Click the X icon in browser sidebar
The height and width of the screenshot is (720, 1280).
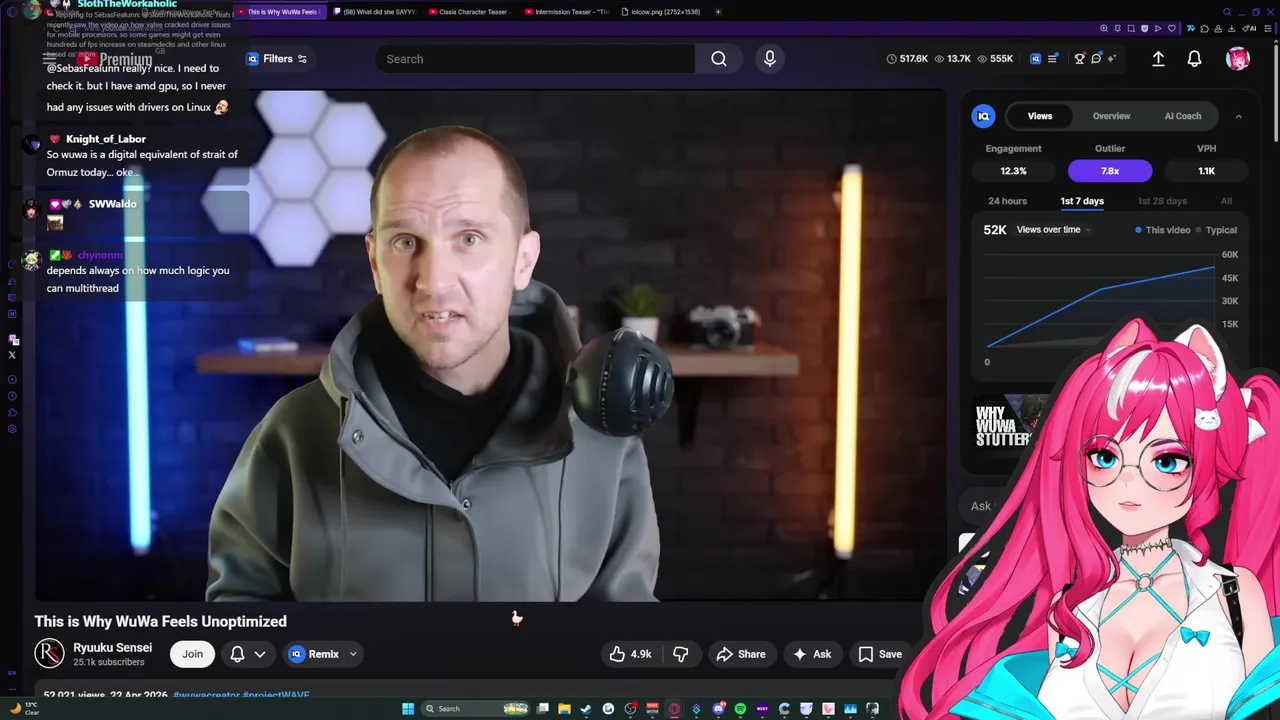(12, 355)
